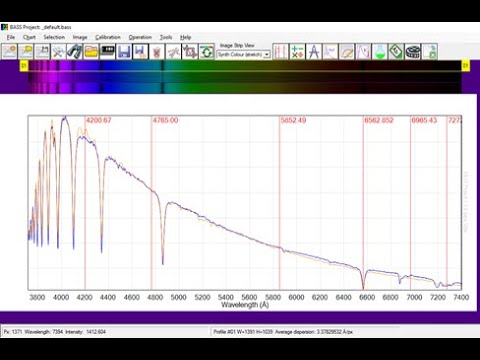Click the Wavelength (Å) axis title
This screenshot has width=480, height=360.
click(x=245, y=305)
